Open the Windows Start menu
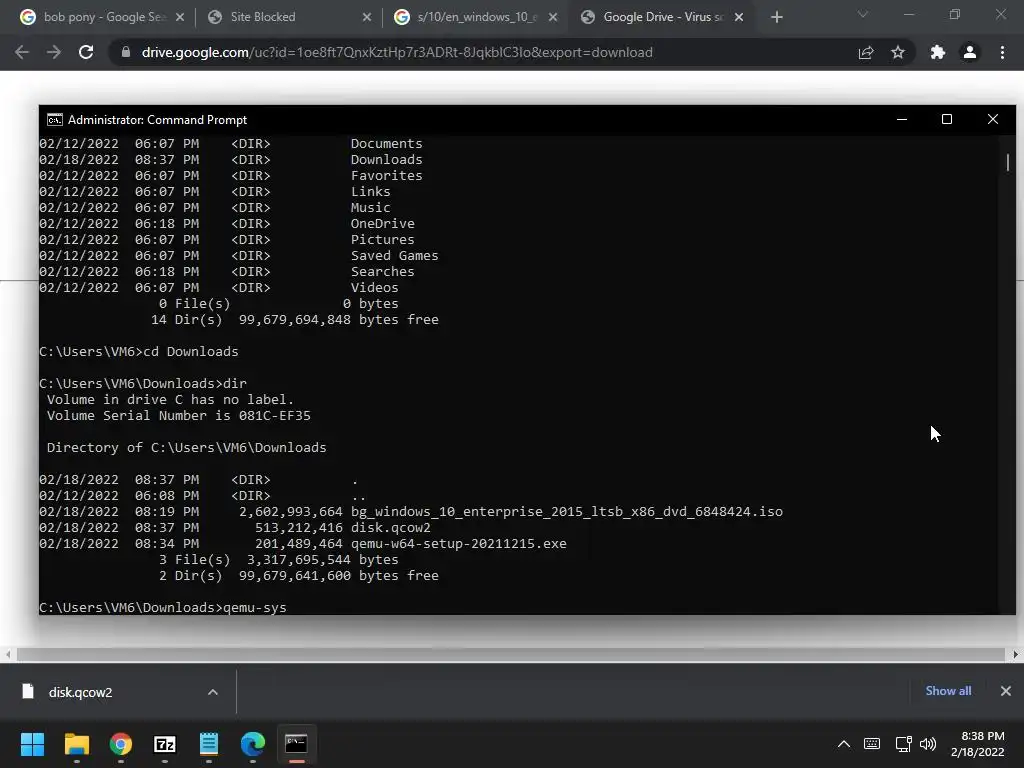1024x768 pixels. [x=33, y=744]
